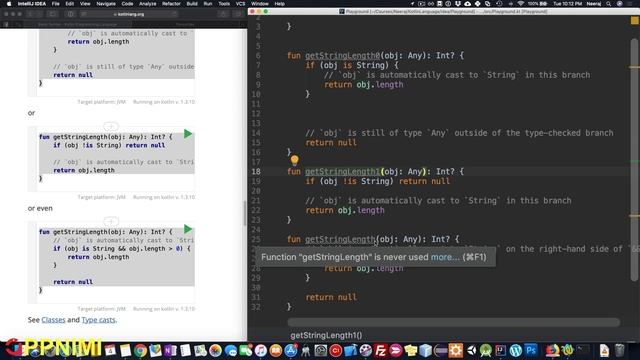Click getStringLength1() breadcrumb at editor bottom
Image resolution: width=640 pixels, height=360 pixels.
point(326,335)
